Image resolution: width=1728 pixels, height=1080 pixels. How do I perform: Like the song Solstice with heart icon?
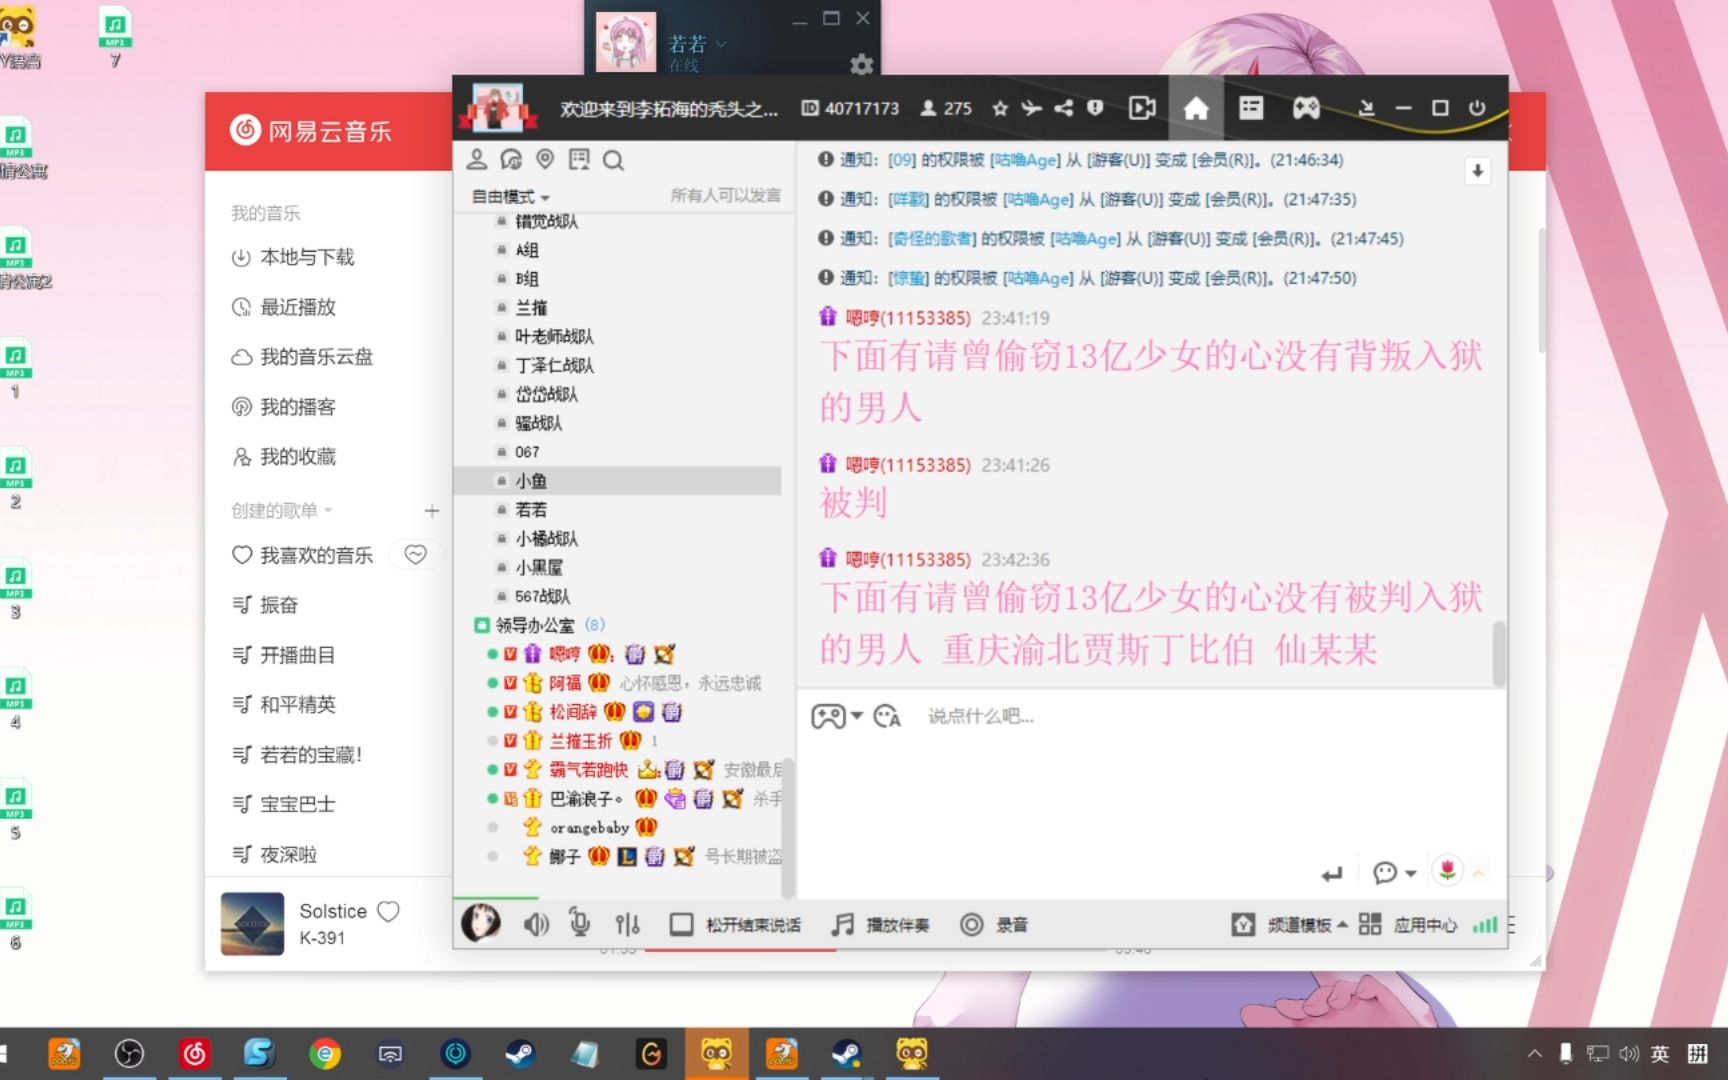click(x=389, y=911)
